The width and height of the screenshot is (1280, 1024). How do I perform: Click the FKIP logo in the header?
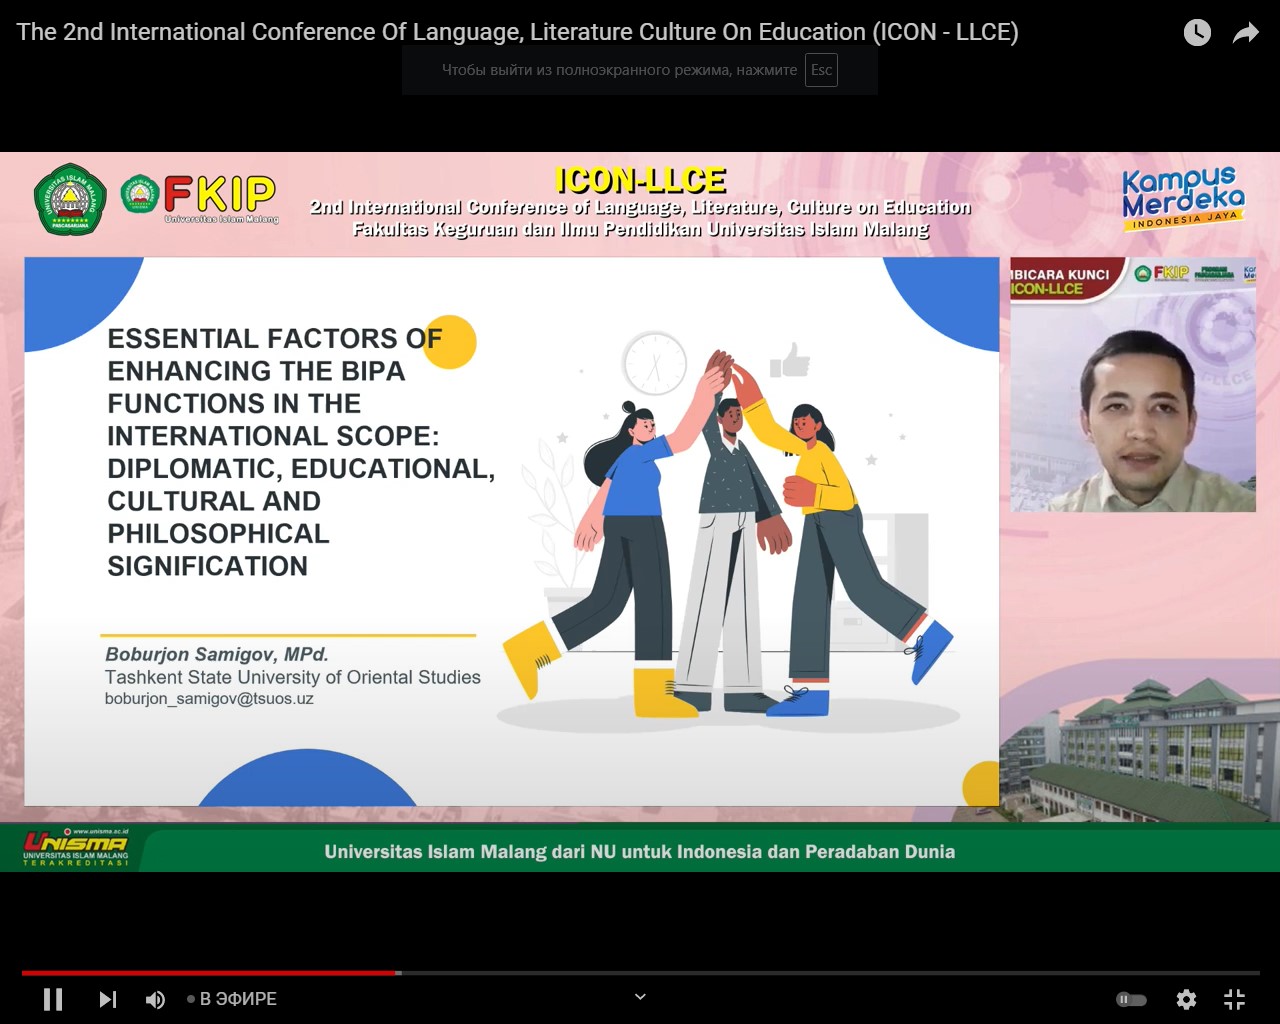click(201, 197)
